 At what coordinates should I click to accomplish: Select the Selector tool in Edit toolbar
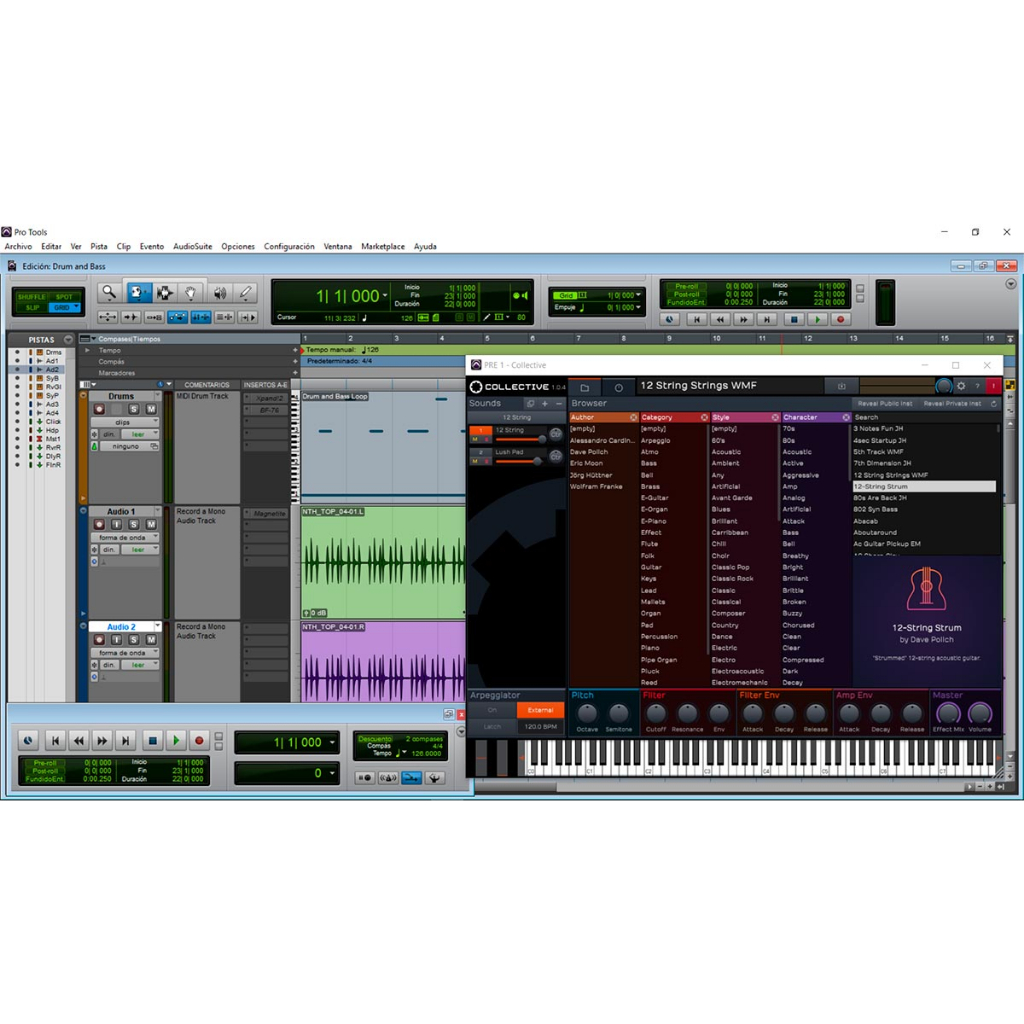165,293
